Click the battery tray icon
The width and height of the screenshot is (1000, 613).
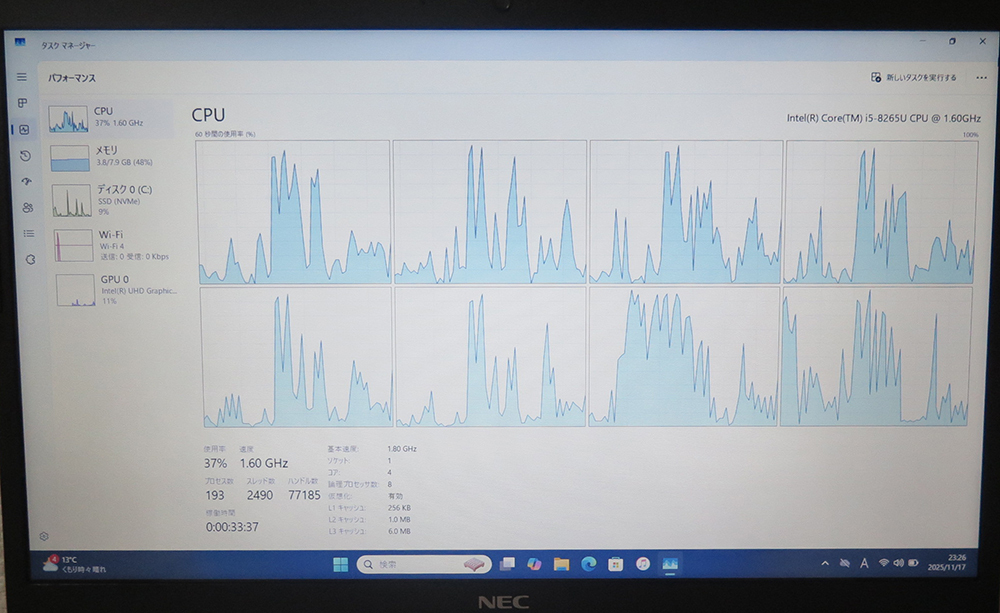(913, 563)
